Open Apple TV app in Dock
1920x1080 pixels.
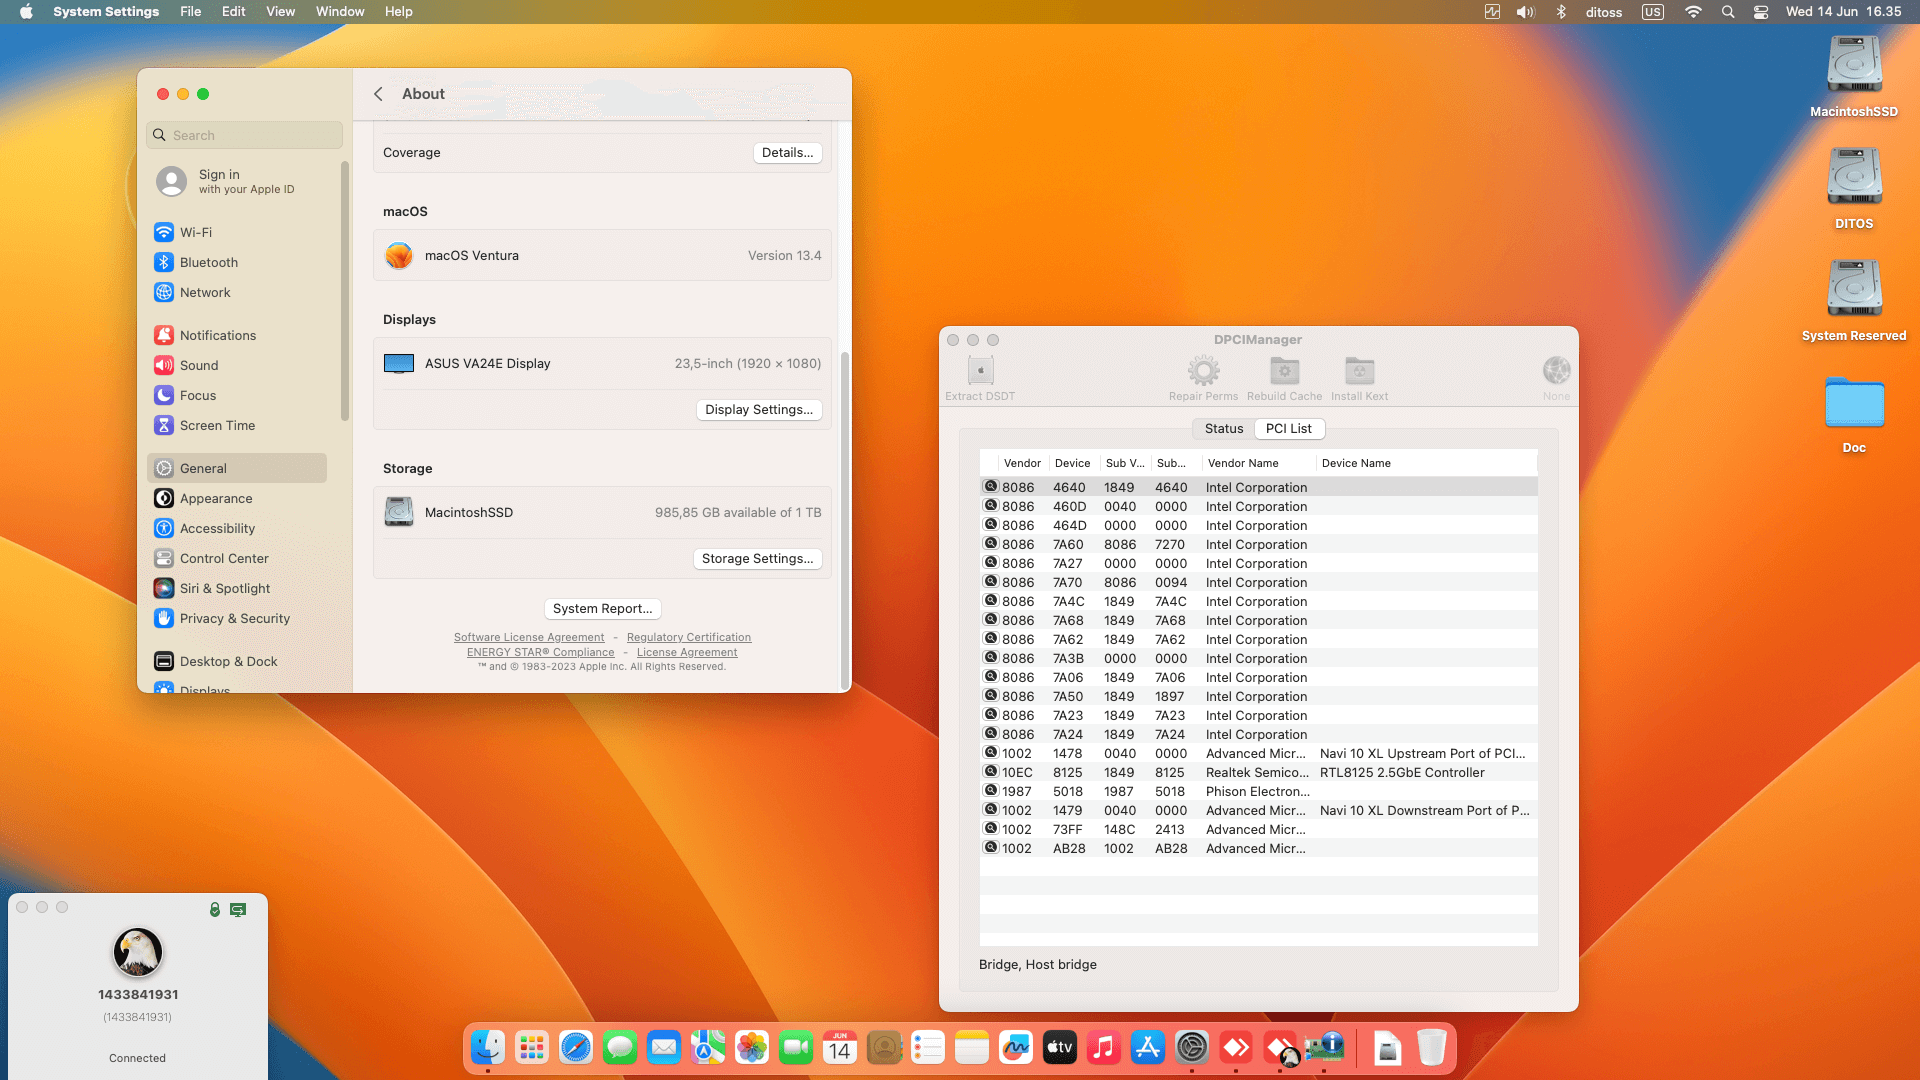[1060, 1048]
